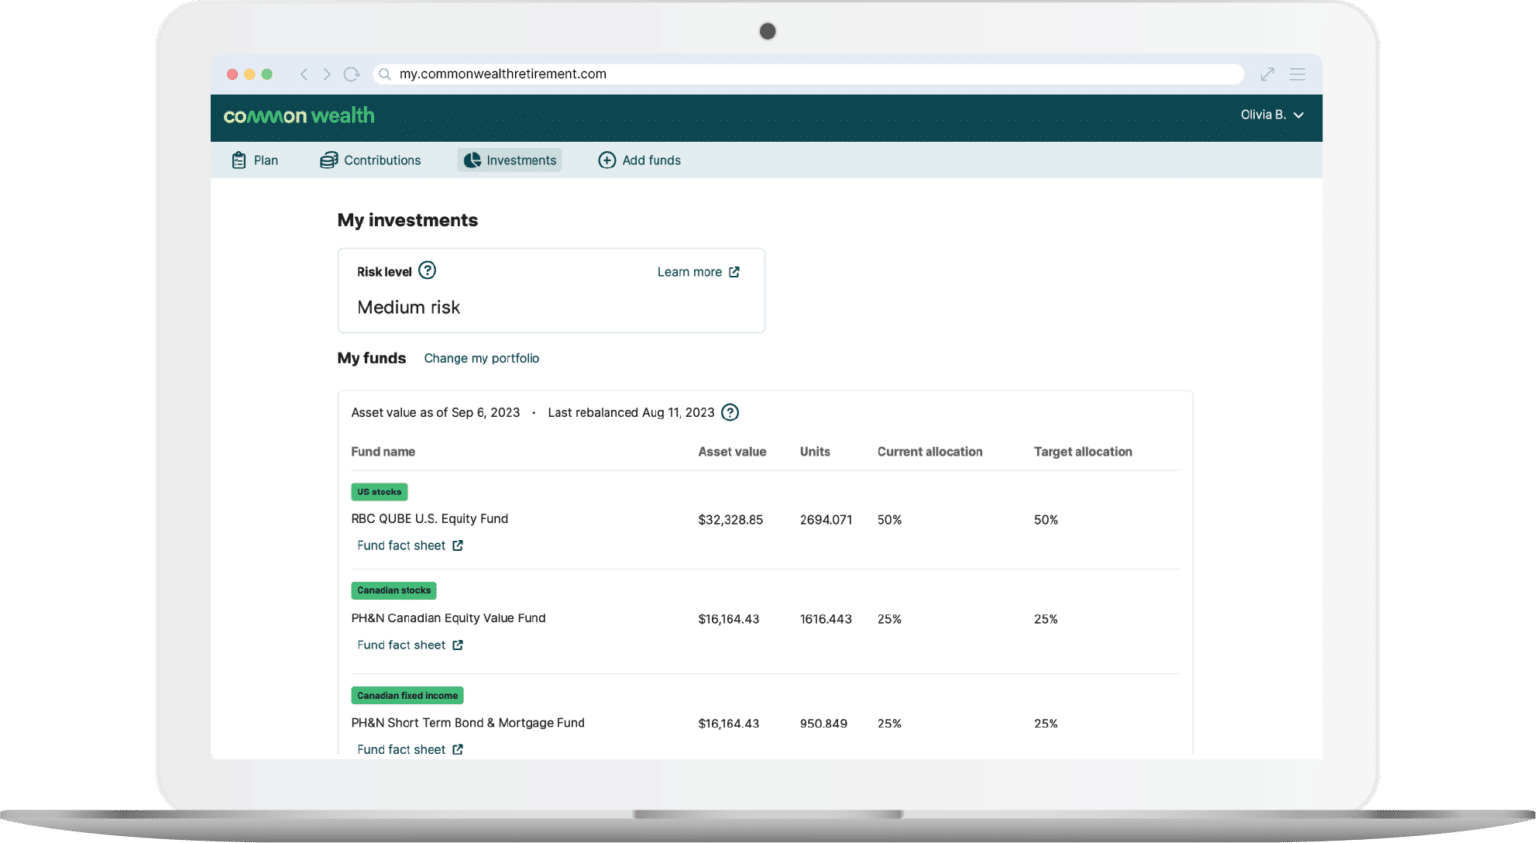Click the Canadian stocks green tag
The height and width of the screenshot is (843, 1536).
(394, 591)
